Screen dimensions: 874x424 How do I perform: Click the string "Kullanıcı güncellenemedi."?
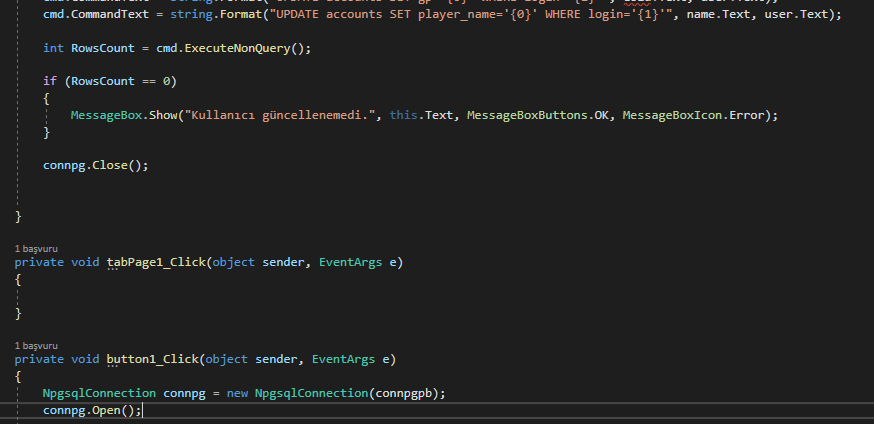pyautogui.click(x=280, y=115)
